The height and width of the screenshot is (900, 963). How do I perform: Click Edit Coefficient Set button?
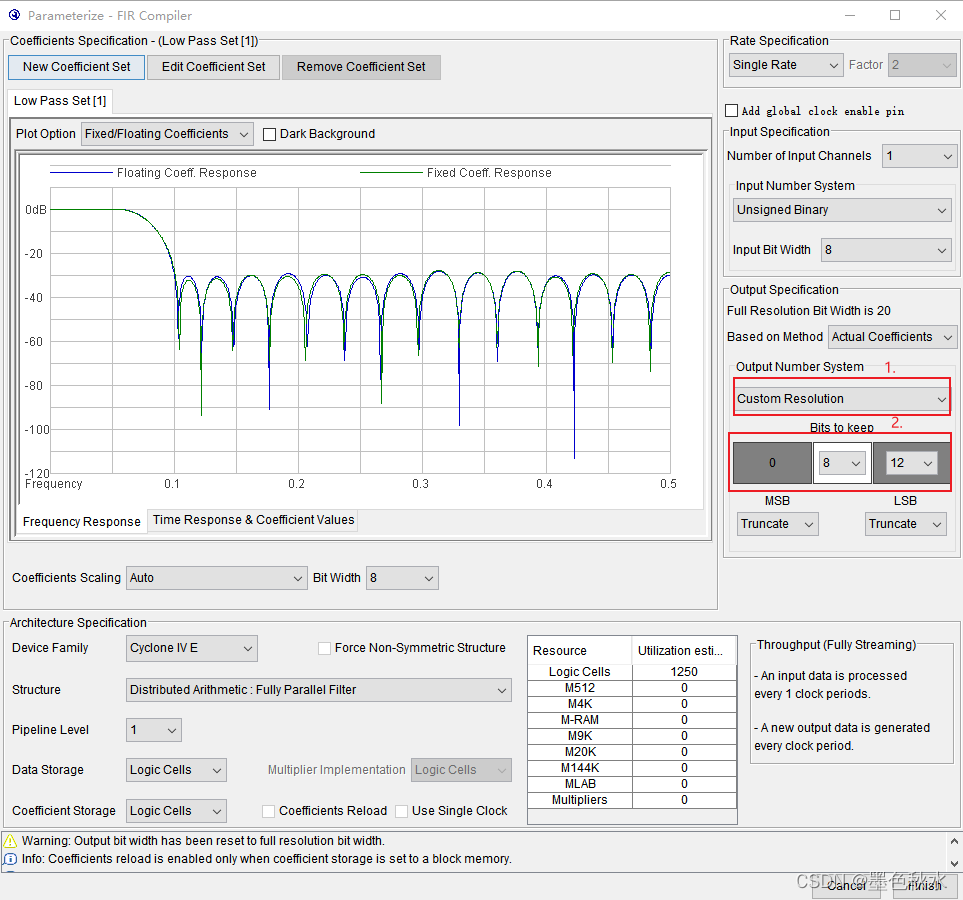click(214, 67)
